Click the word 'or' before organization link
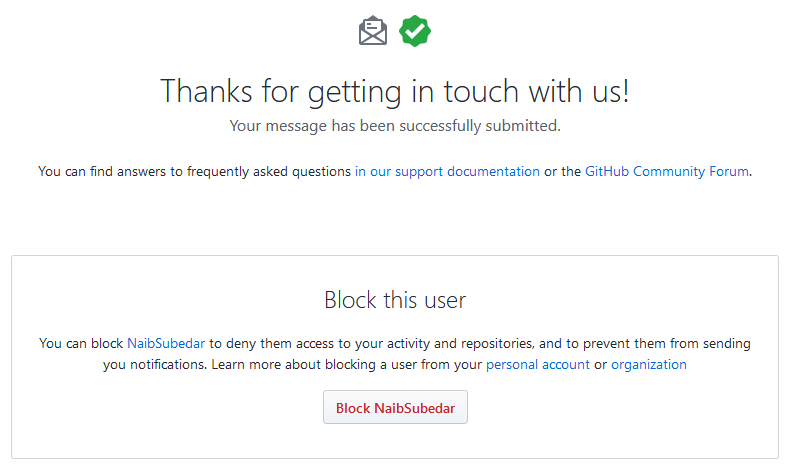 (600, 365)
